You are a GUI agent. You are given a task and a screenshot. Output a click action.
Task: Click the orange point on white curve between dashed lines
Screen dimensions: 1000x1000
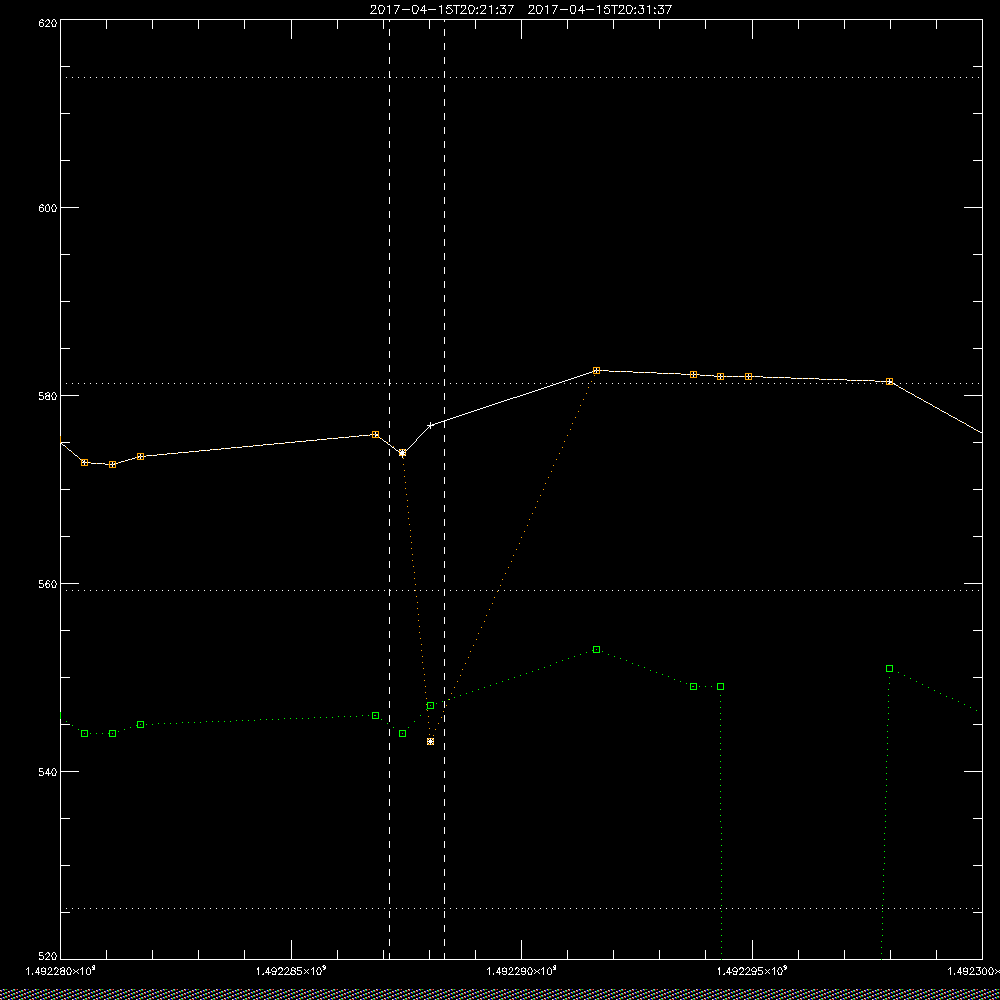click(402, 453)
